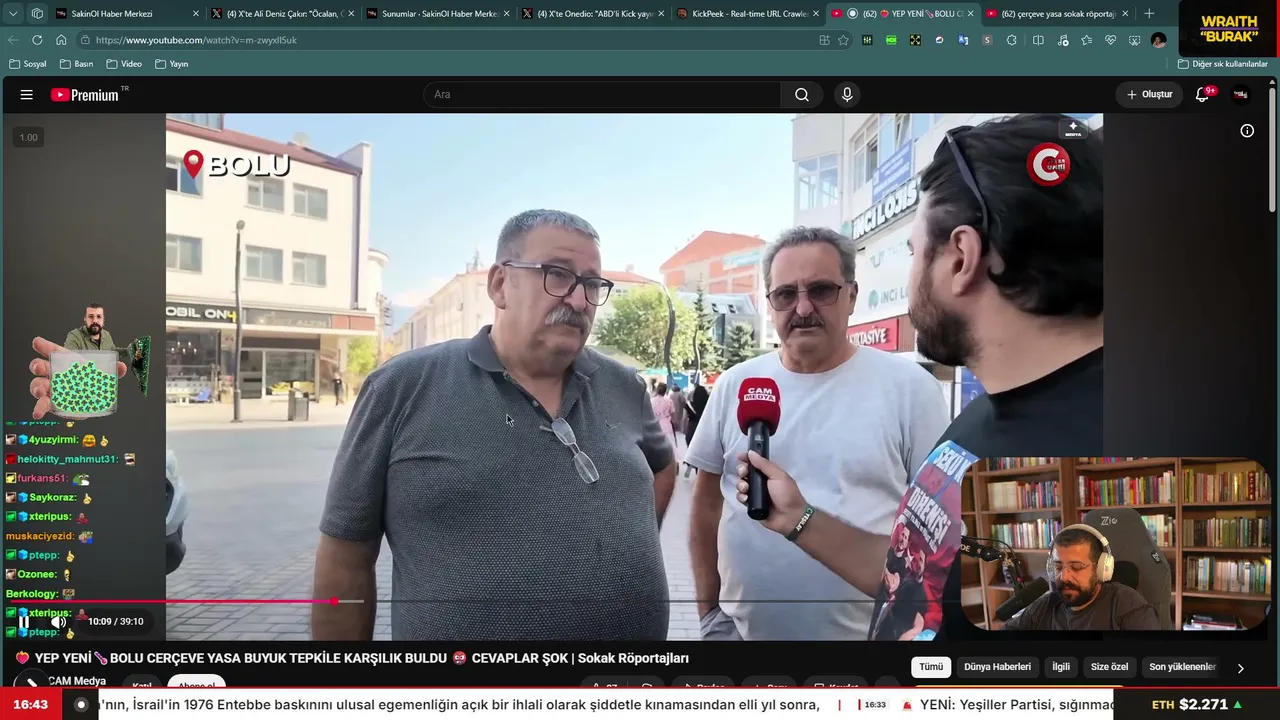This screenshot has height=720, width=1280.
Task: Open the YouTube account avatar menu
Action: (x=1241, y=95)
